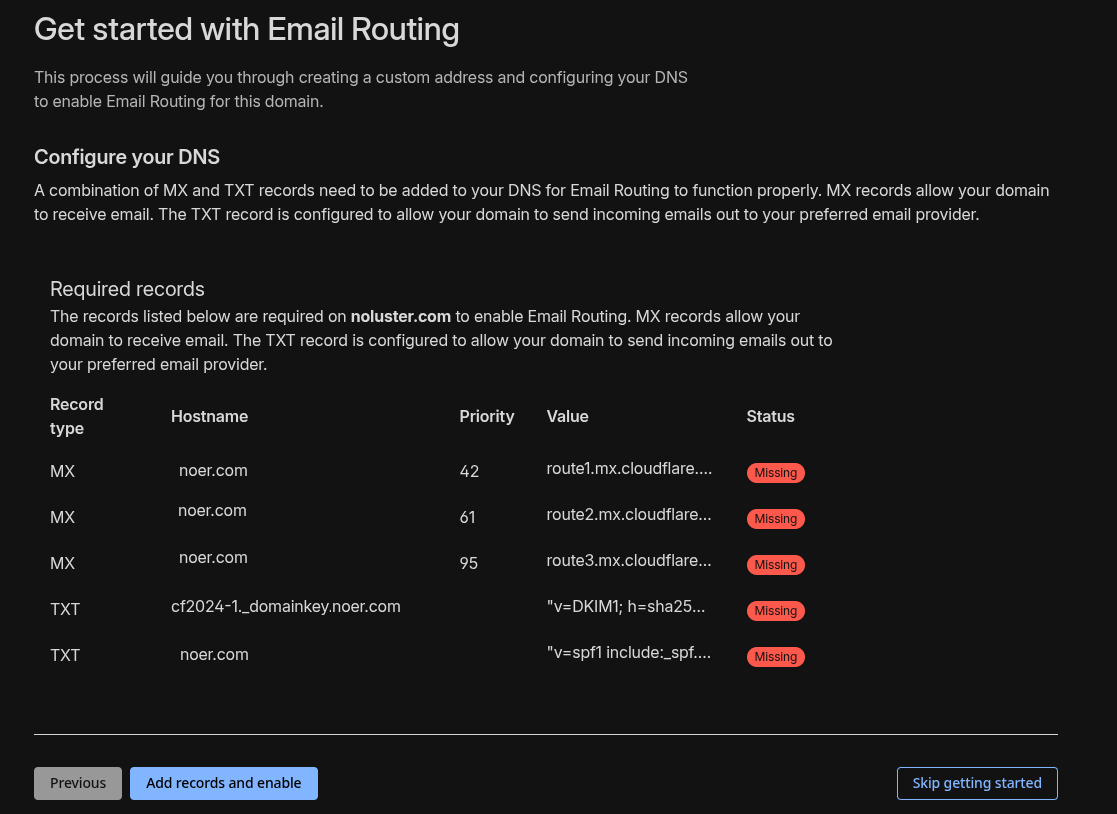Viewport: 1117px width, 814px height.
Task: Click priority value 61
Action: tap(467, 517)
